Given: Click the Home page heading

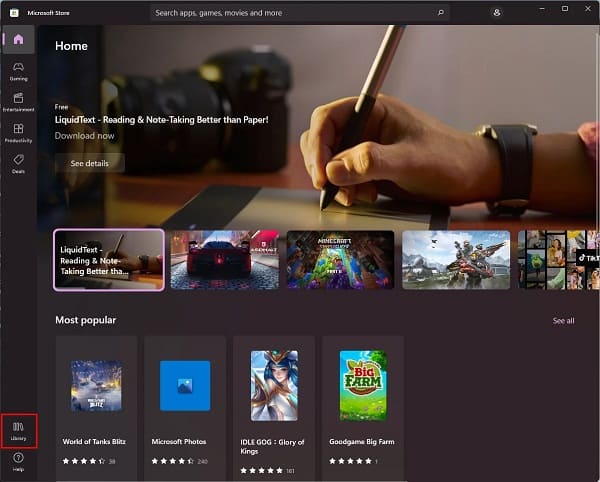Looking at the screenshot, I should [x=71, y=46].
